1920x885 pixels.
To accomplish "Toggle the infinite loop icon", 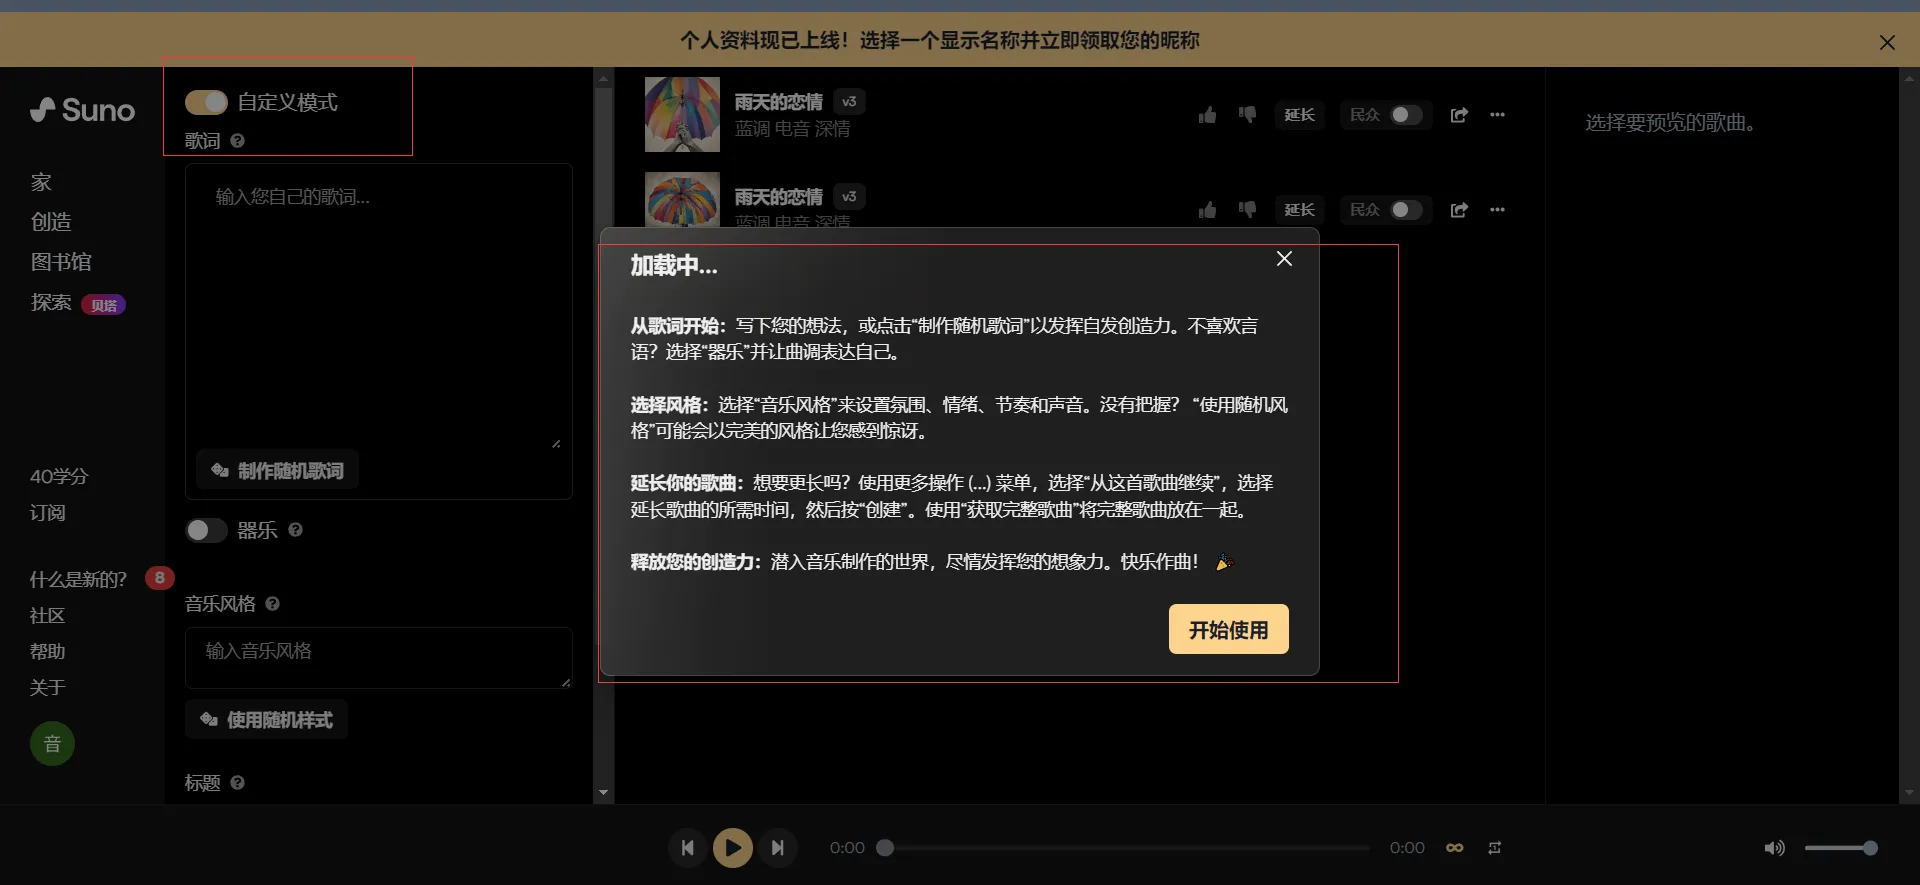I will click(x=1455, y=848).
